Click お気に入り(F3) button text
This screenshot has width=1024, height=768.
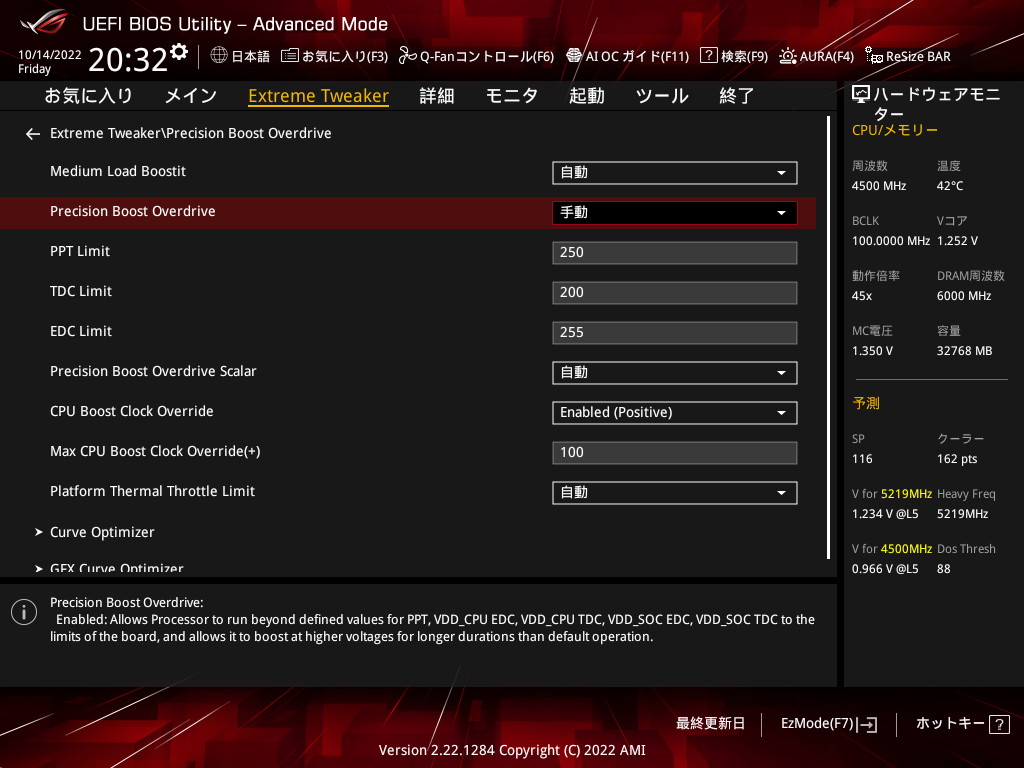(345, 56)
